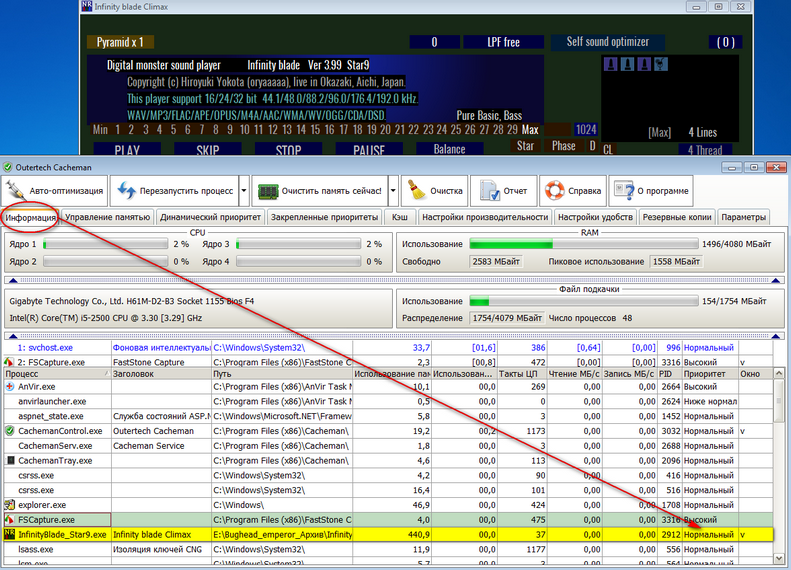Start Очистка with the broom icon
This screenshot has width=791, height=570.
tap(435, 191)
